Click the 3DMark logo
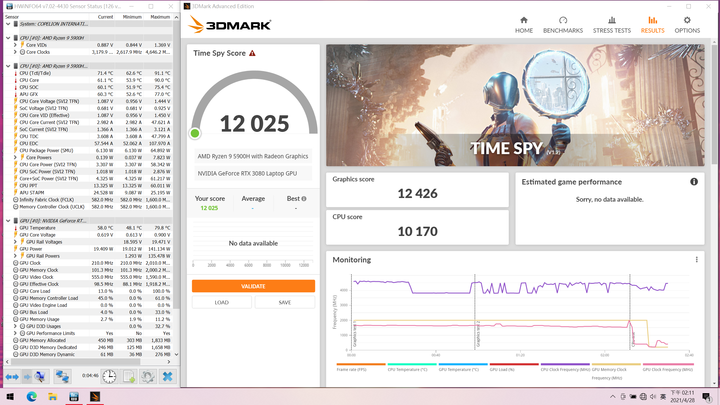The image size is (720, 405). tap(229, 25)
